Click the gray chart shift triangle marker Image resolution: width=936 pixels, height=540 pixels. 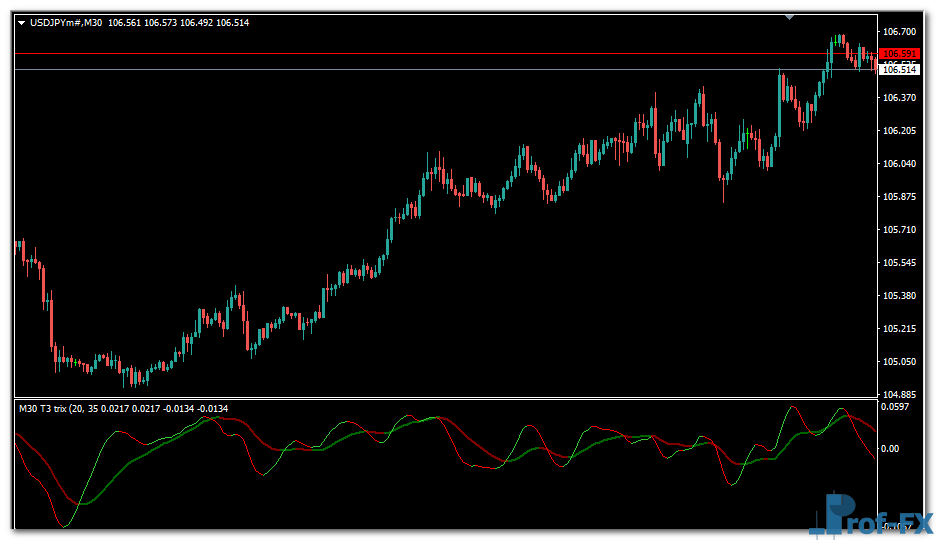pos(791,17)
